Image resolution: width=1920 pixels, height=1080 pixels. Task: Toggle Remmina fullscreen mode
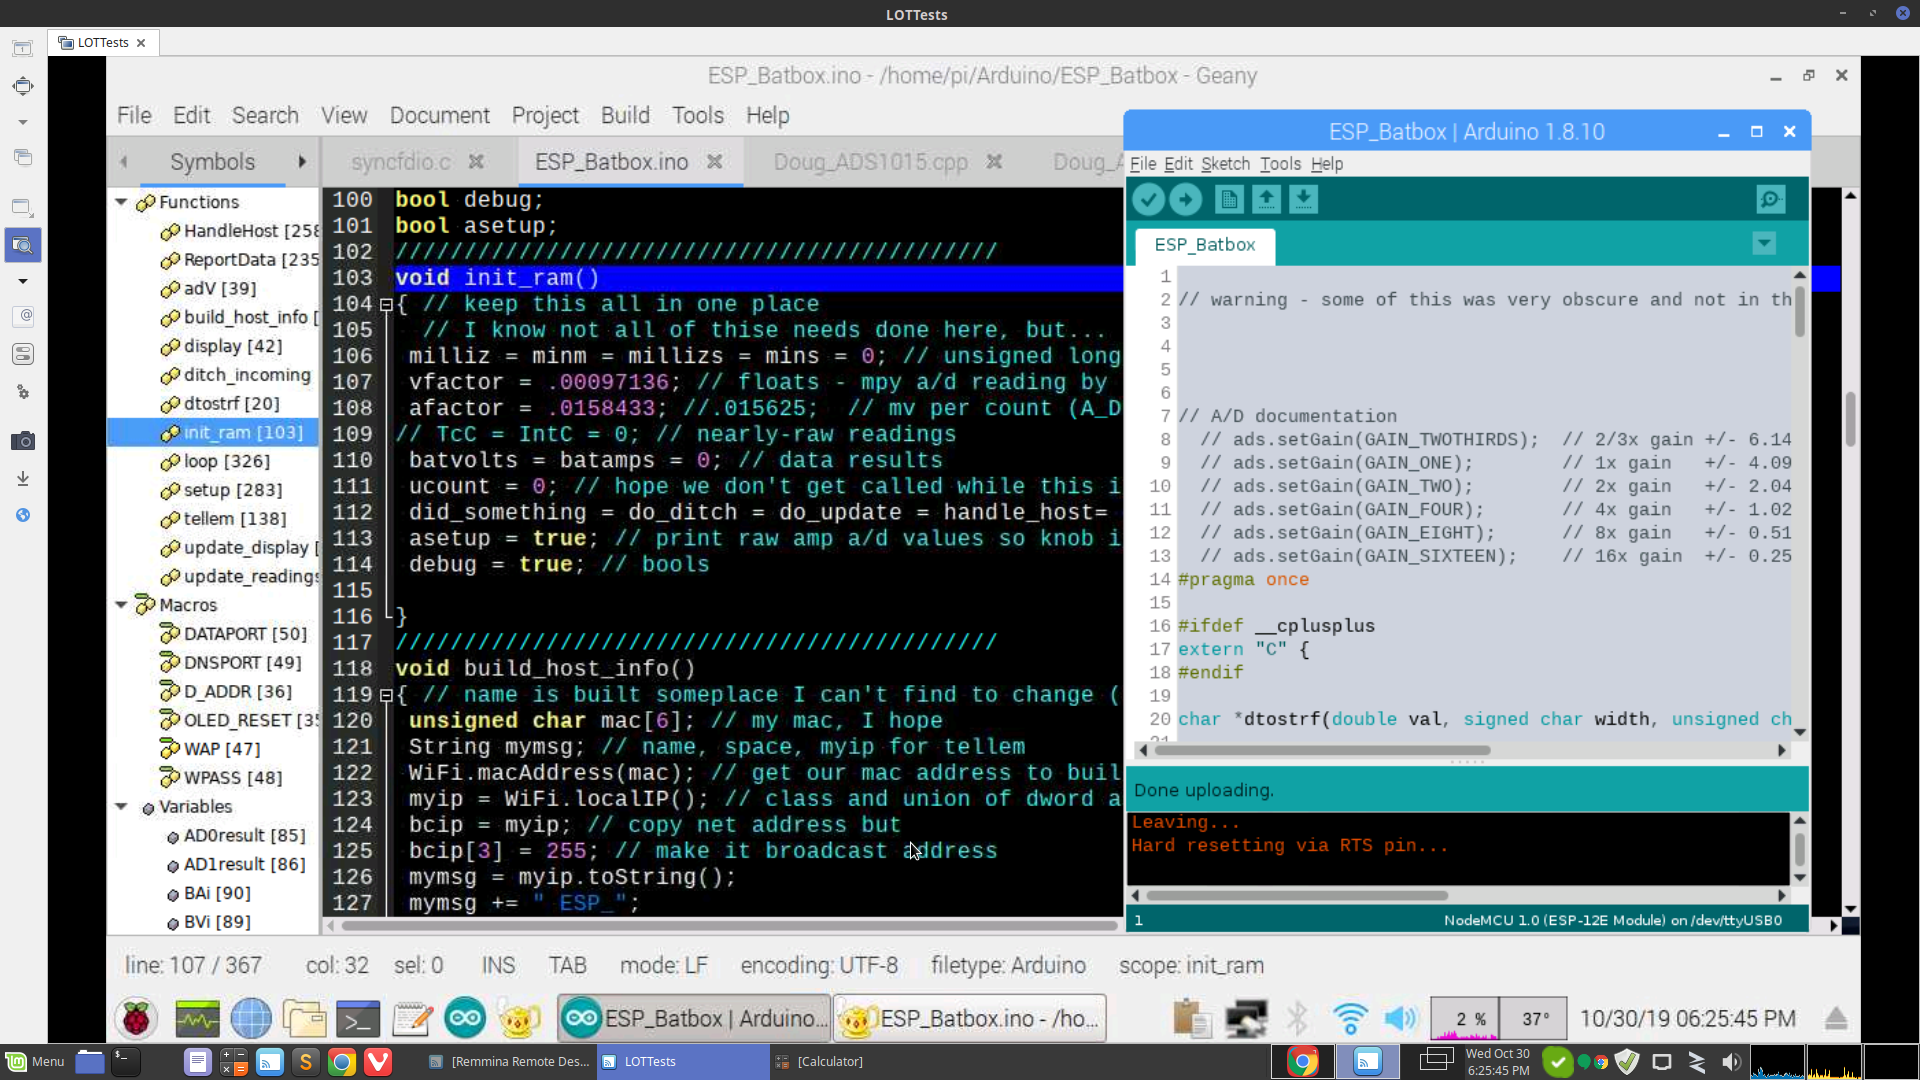click(23, 87)
